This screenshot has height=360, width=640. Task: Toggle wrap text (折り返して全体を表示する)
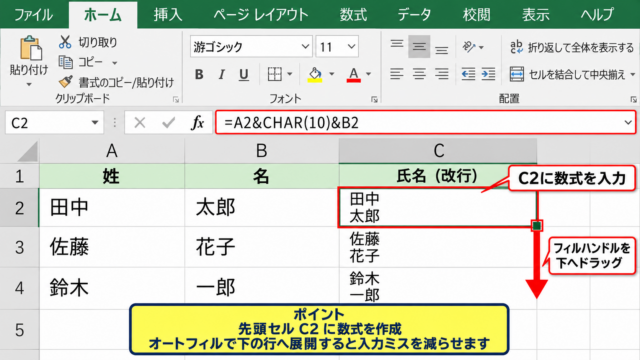point(572,47)
